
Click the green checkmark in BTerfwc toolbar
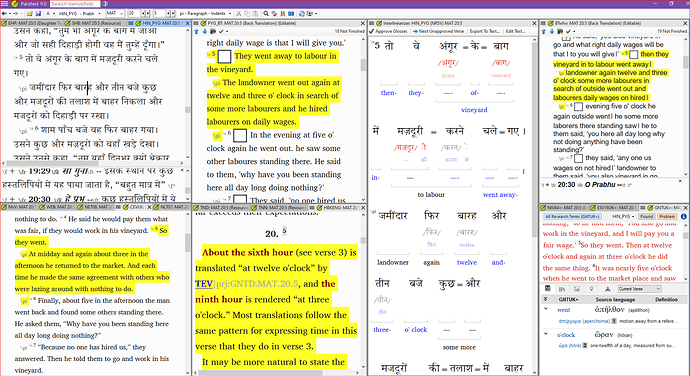coord(568,31)
